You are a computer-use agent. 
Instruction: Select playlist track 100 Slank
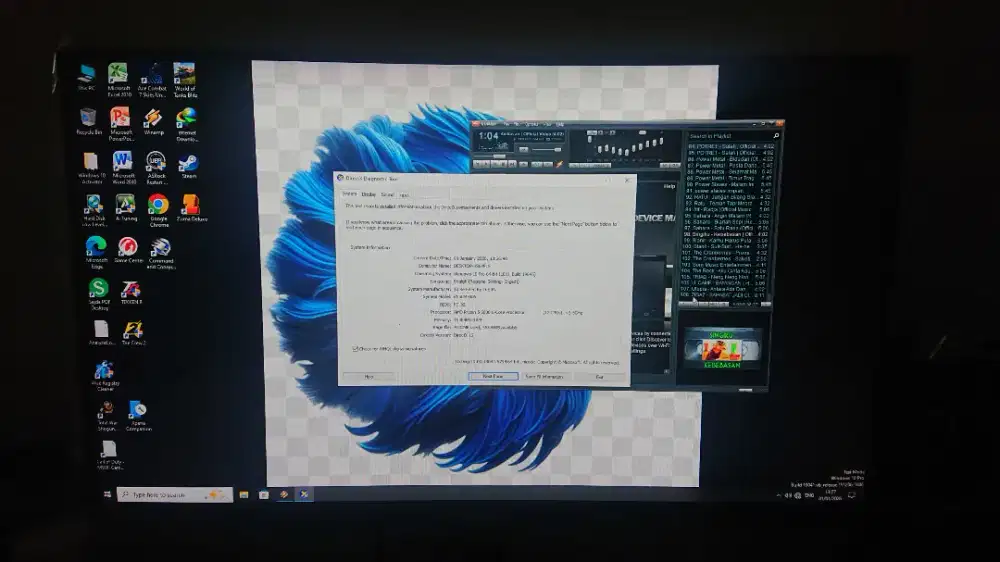pos(726,246)
